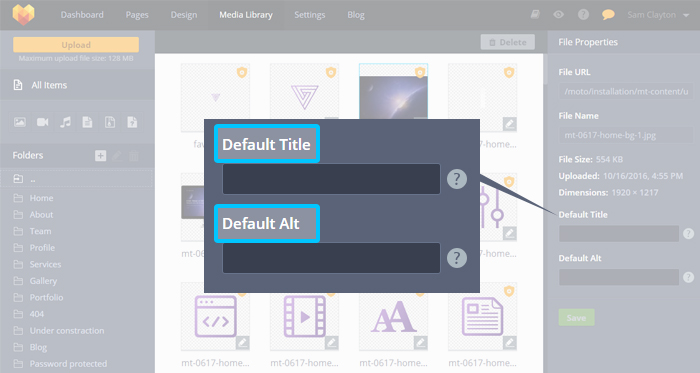Open the Portfolio folder
700x373 pixels.
[x=46, y=297]
